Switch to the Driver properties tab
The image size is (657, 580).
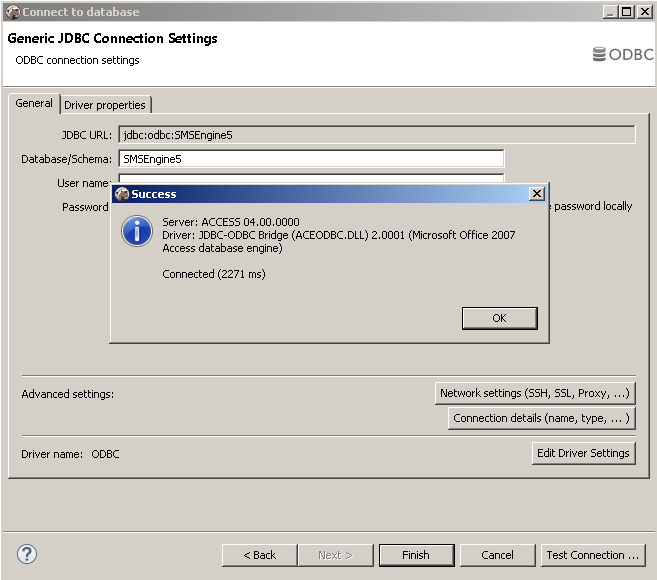[105, 105]
